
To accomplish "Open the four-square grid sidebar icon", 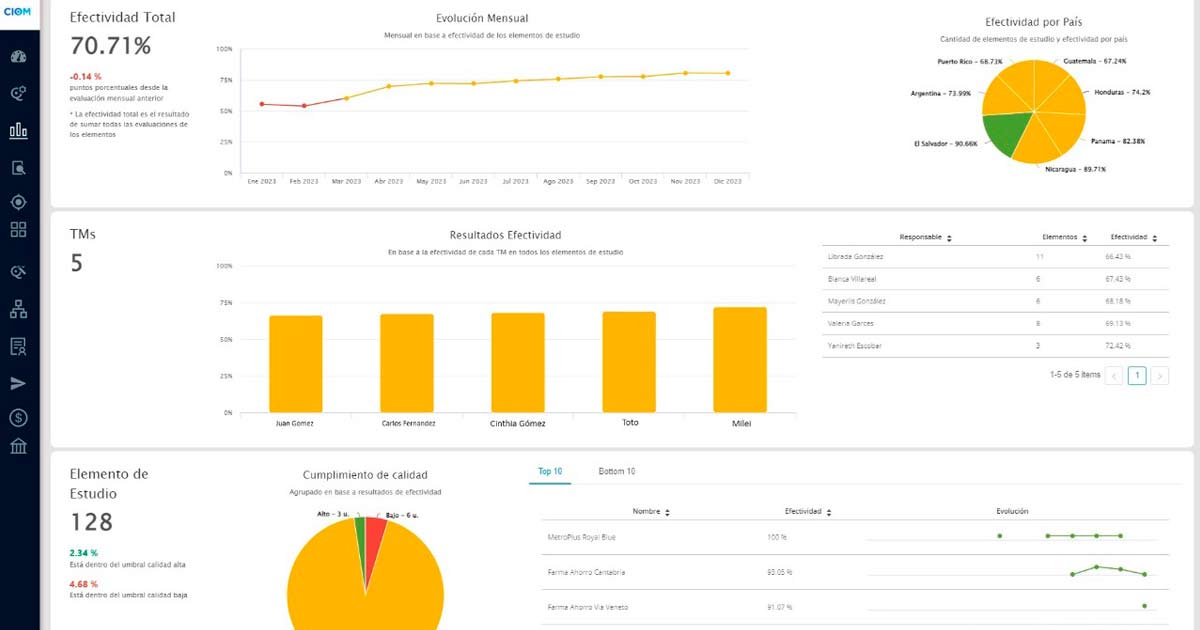I will coord(18,230).
